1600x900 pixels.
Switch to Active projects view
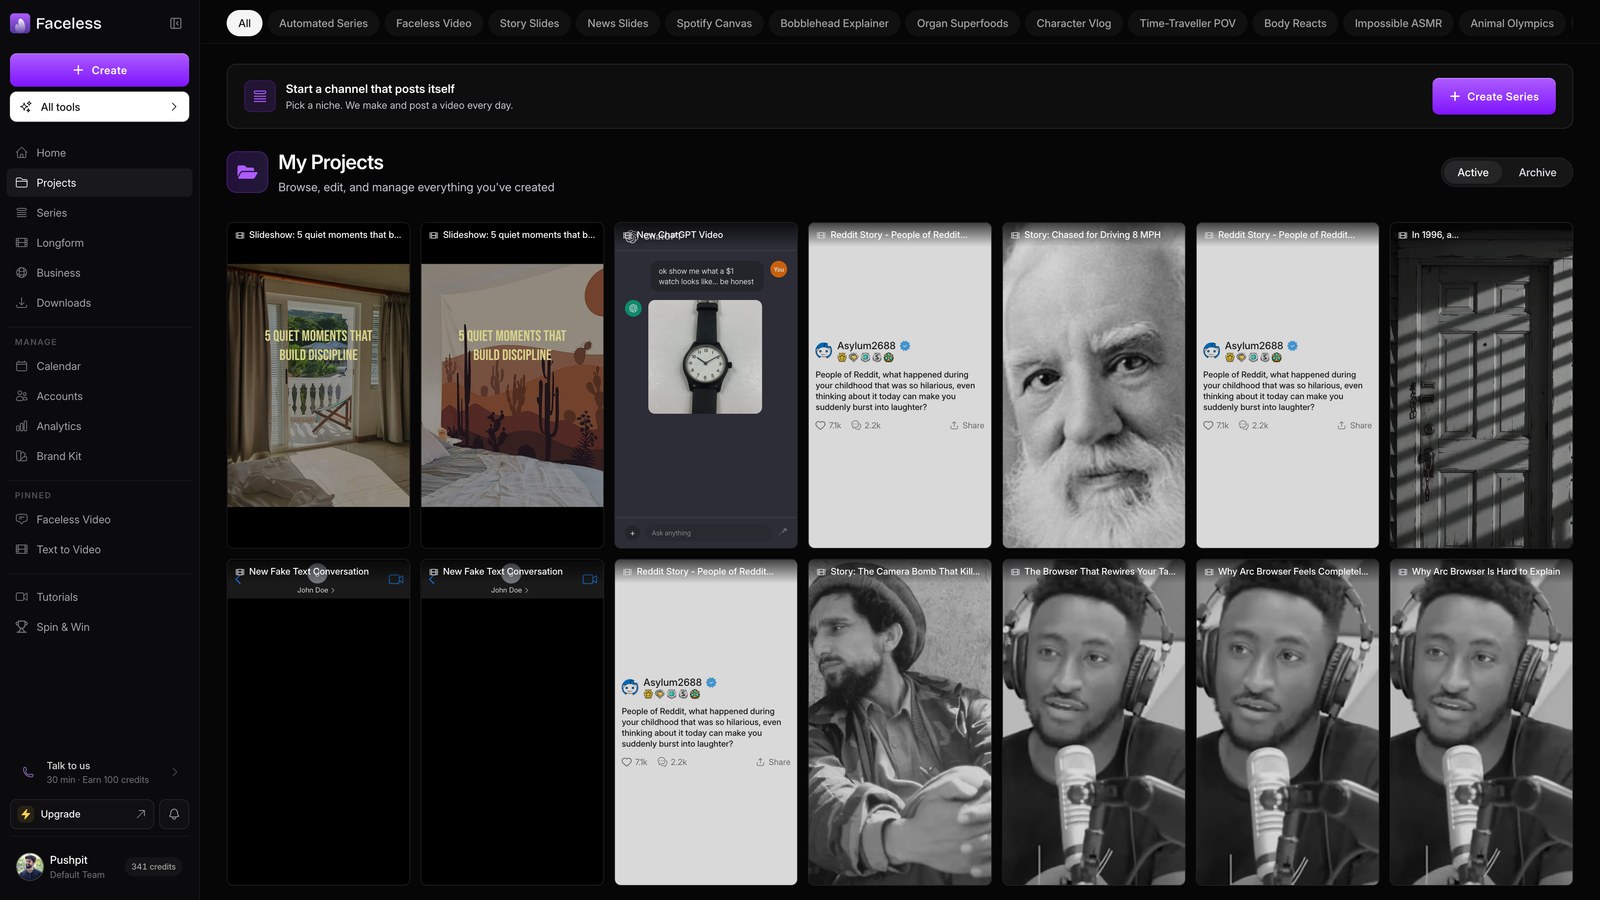[x=1473, y=173]
